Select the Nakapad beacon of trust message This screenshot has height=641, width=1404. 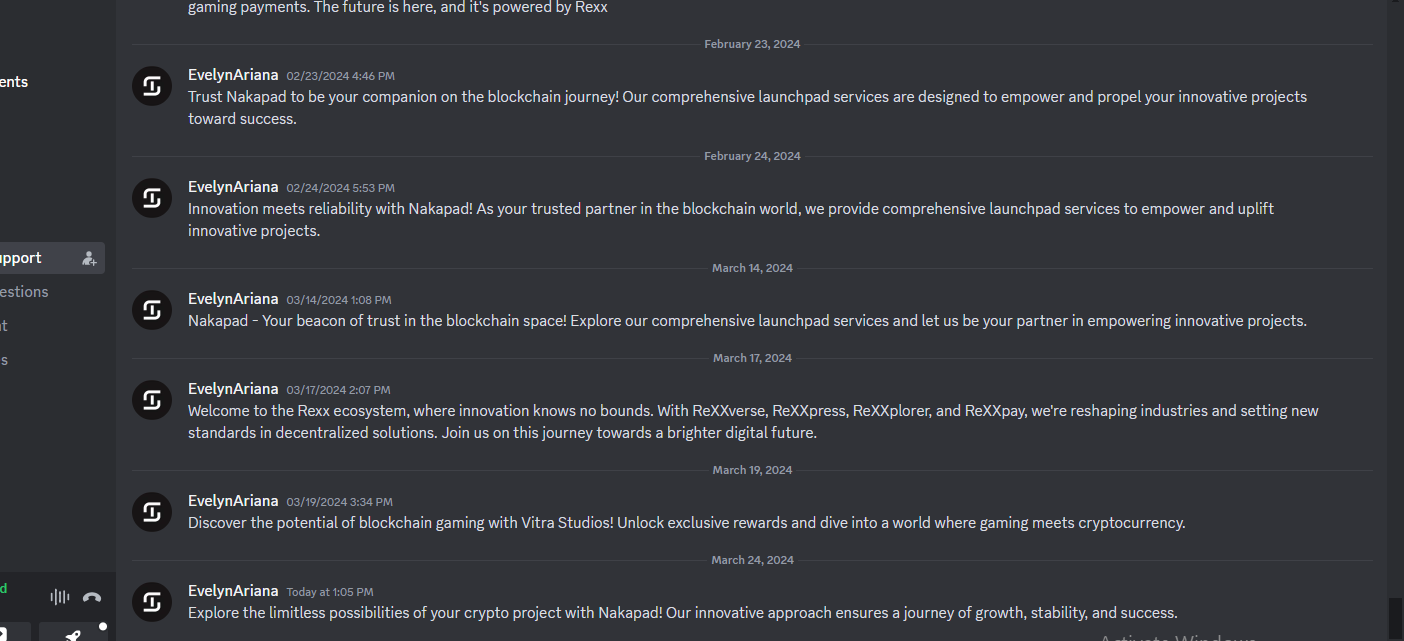(x=747, y=321)
